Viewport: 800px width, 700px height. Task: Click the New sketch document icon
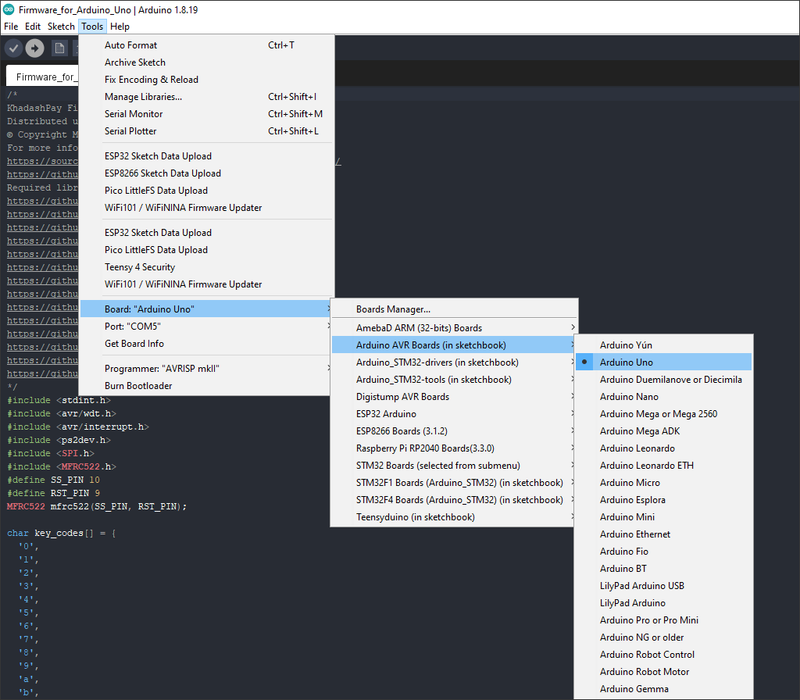click(x=60, y=48)
